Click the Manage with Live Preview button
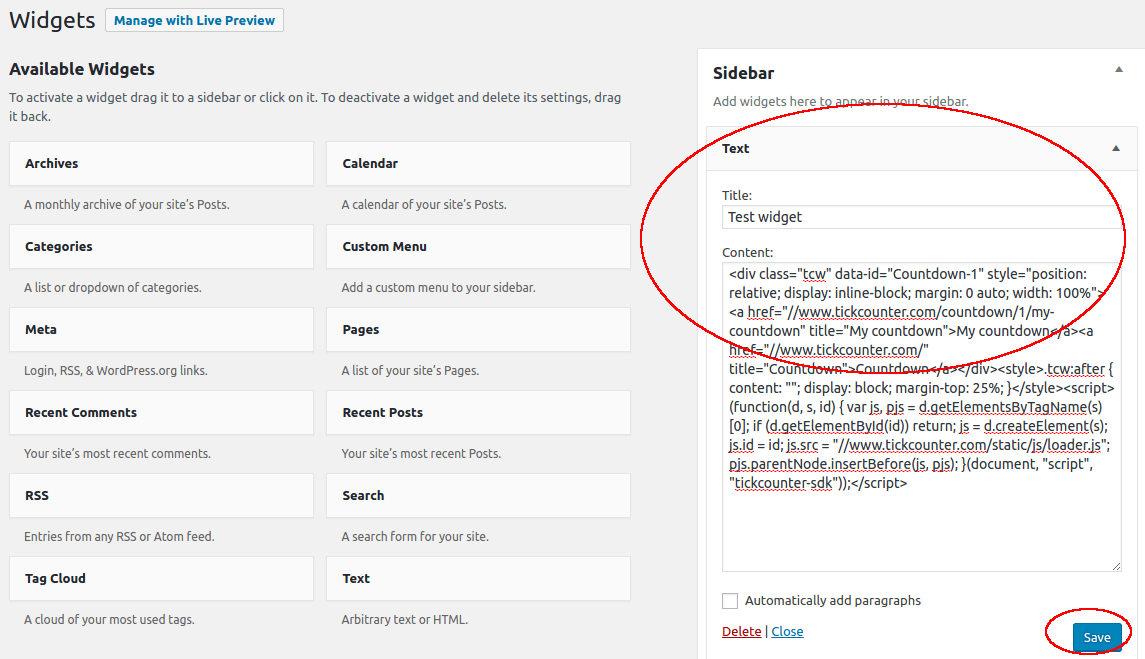The height and width of the screenshot is (659, 1145). coord(194,20)
